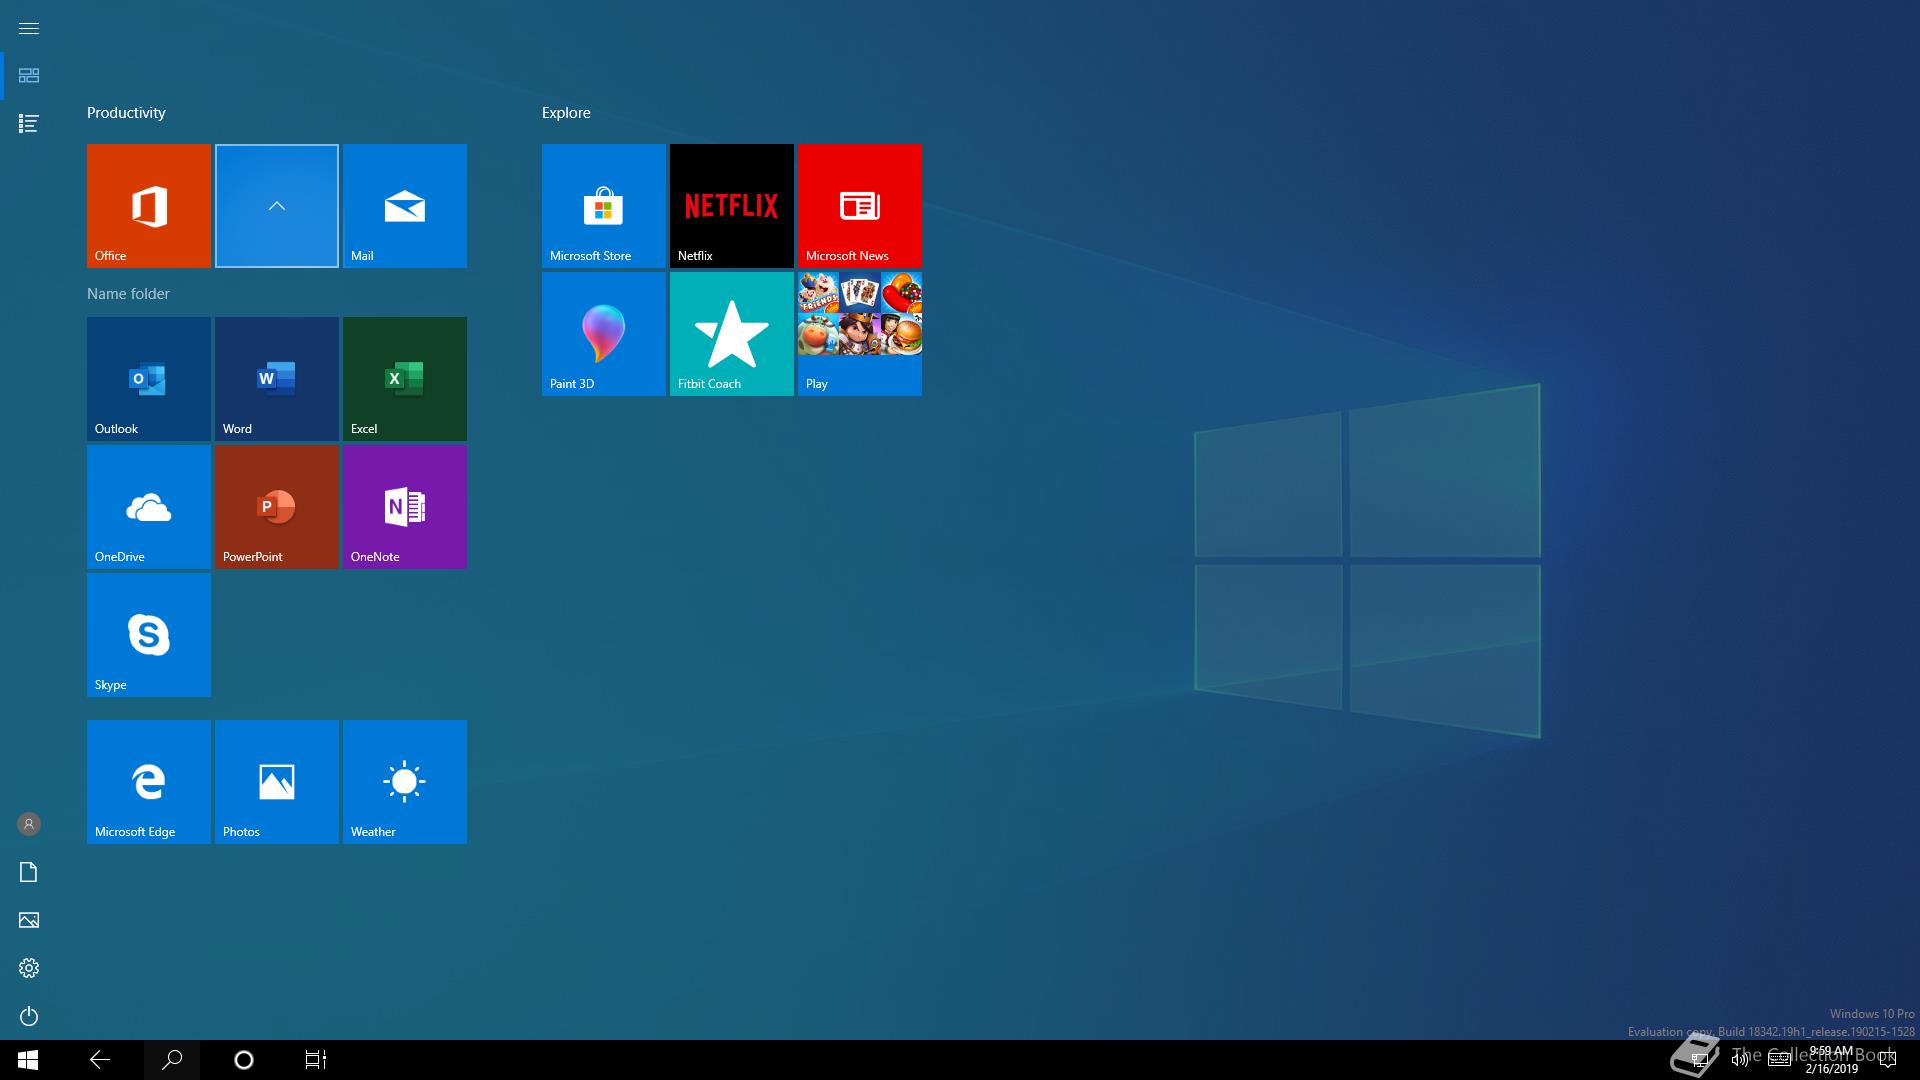
Task: Open Cortana circle on the taskbar
Action: click(244, 1060)
